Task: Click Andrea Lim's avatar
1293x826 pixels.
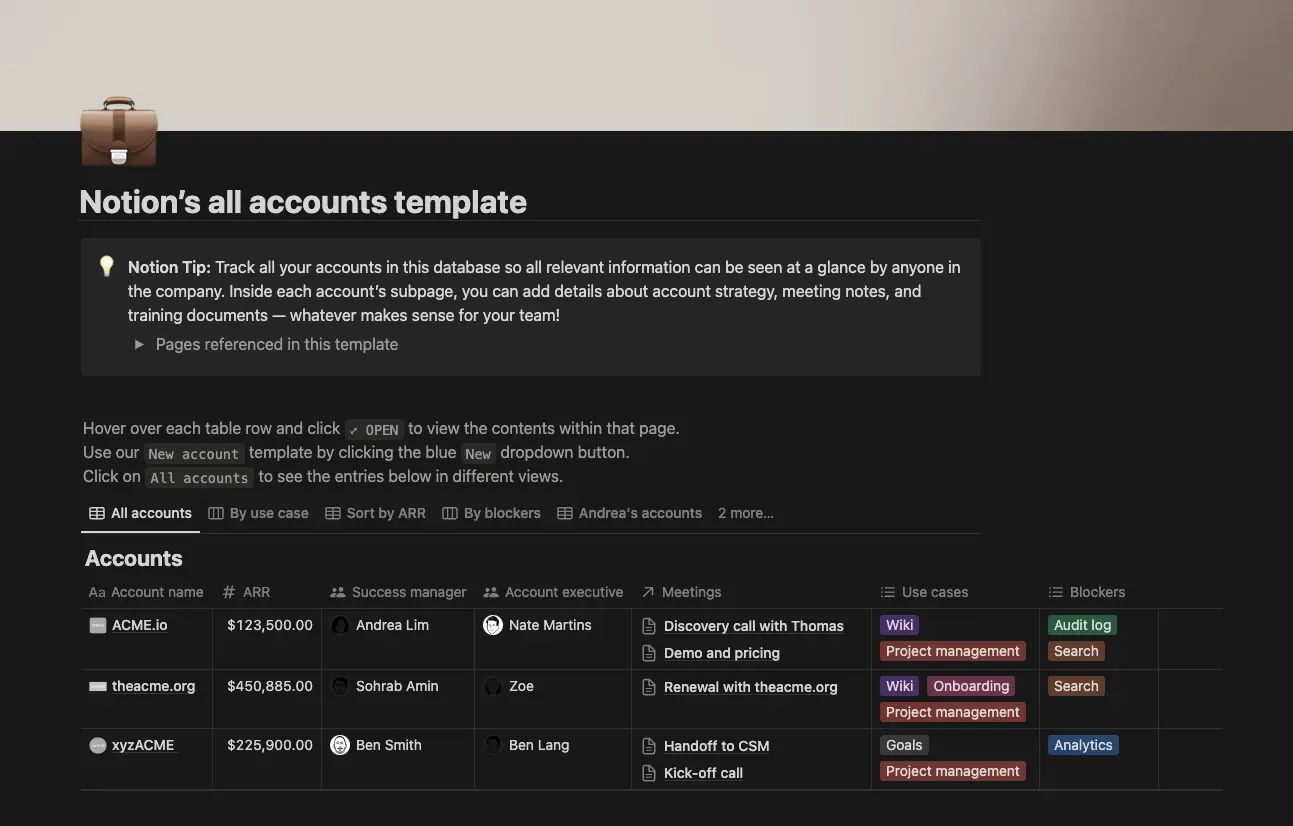Action: 340,625
